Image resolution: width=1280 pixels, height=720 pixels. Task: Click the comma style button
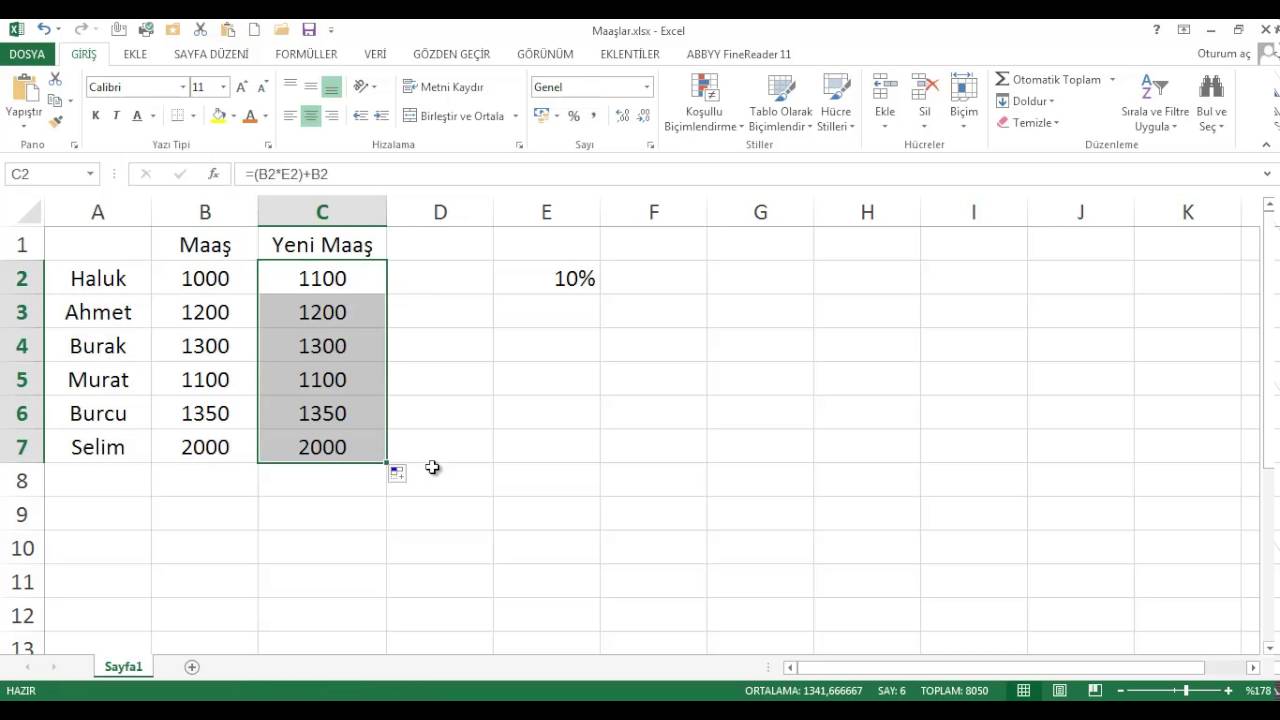coord(594,116)
